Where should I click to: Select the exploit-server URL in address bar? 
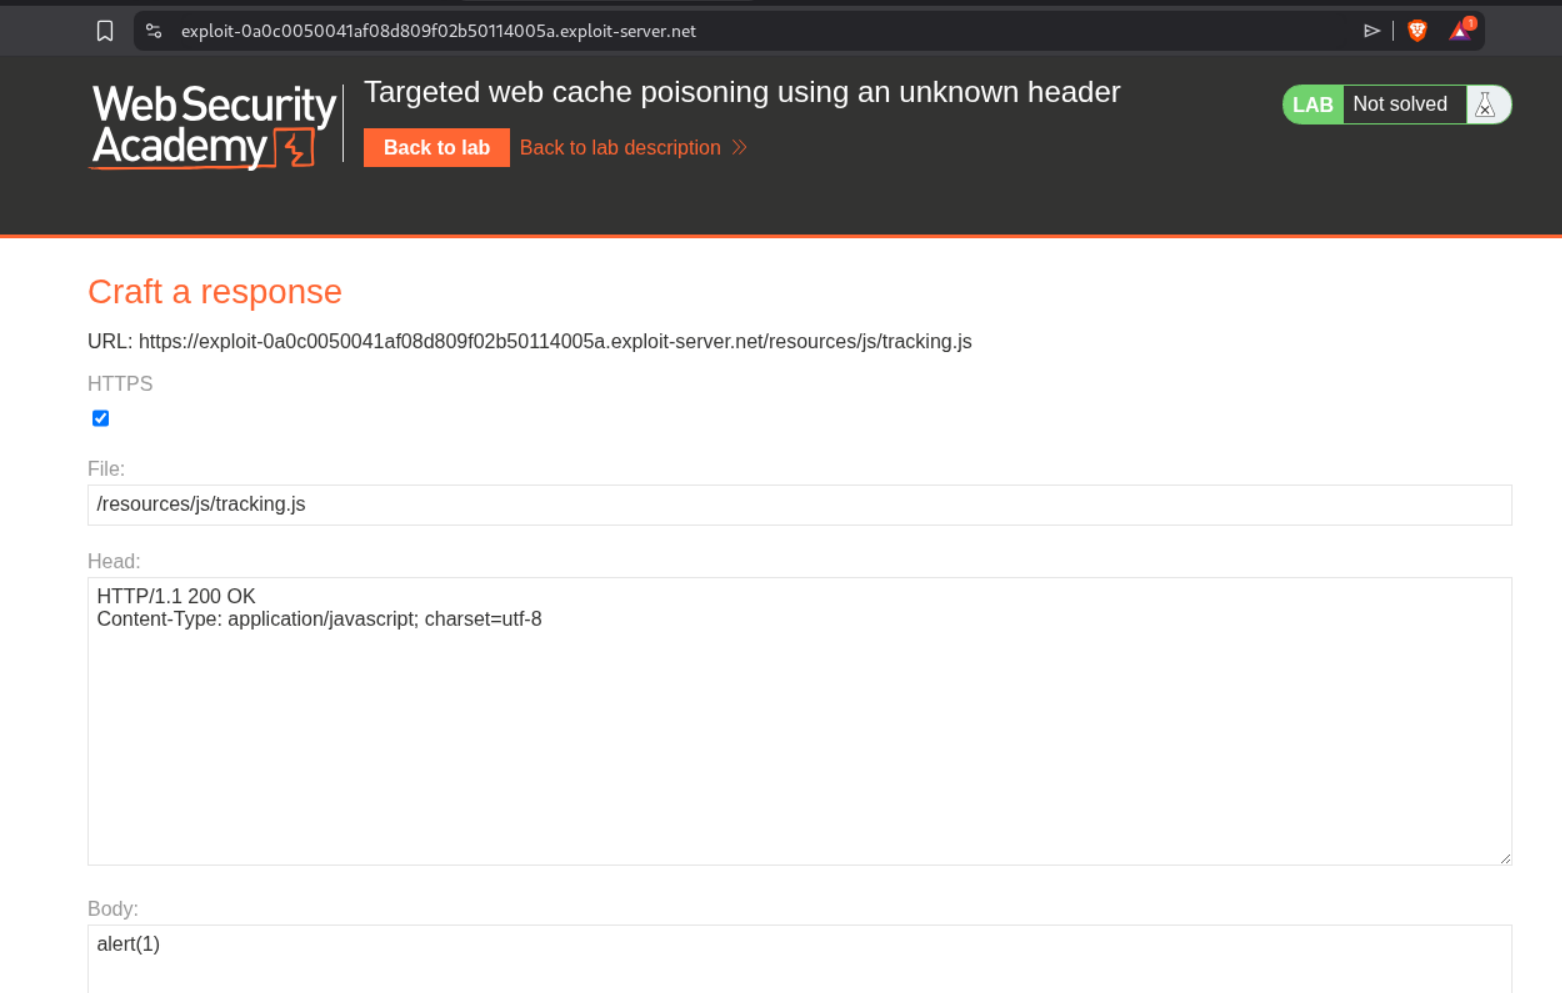click(438, 31)
